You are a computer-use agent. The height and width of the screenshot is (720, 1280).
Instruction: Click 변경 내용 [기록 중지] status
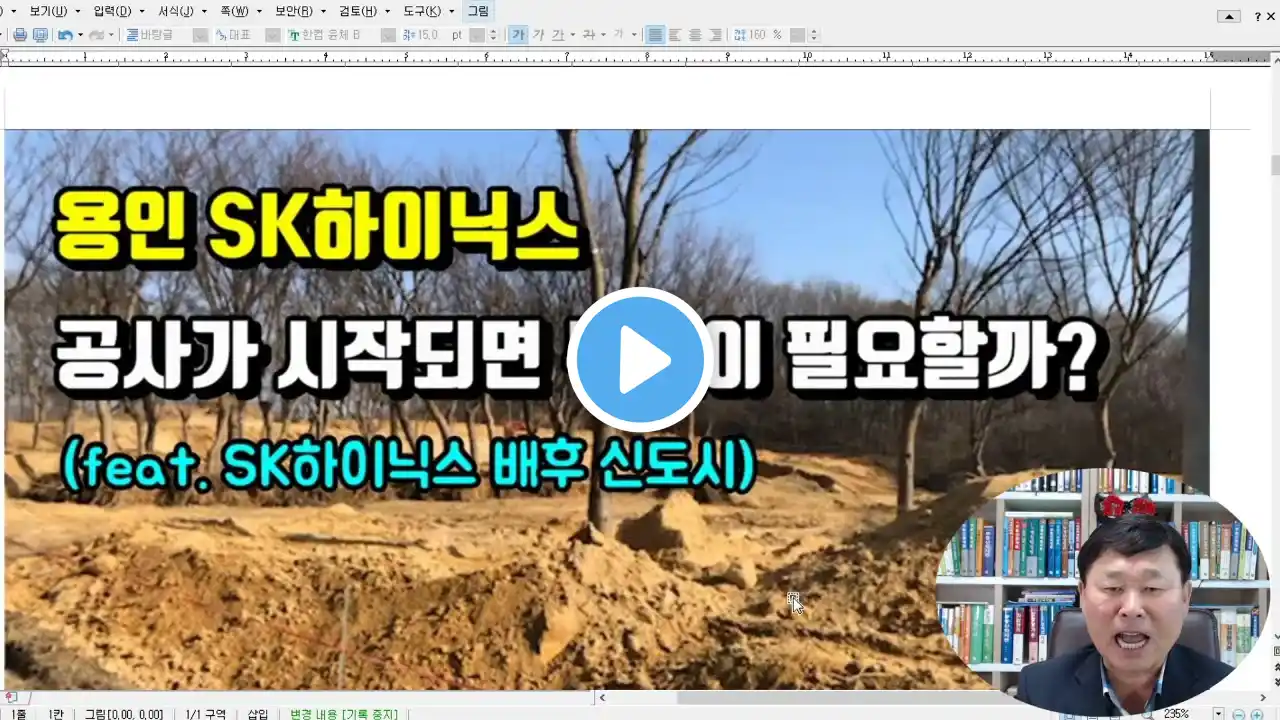[x=343, y=714]
